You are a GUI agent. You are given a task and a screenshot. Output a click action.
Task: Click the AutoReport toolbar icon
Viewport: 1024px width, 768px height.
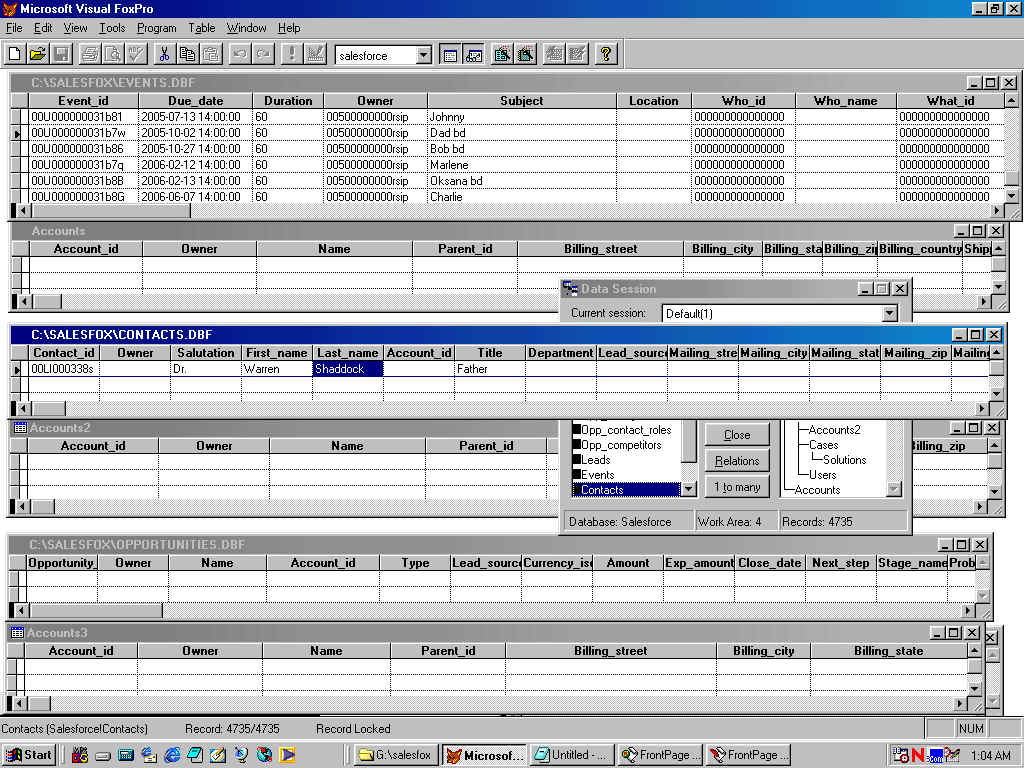pyautogui.click(x=577, y=54)
